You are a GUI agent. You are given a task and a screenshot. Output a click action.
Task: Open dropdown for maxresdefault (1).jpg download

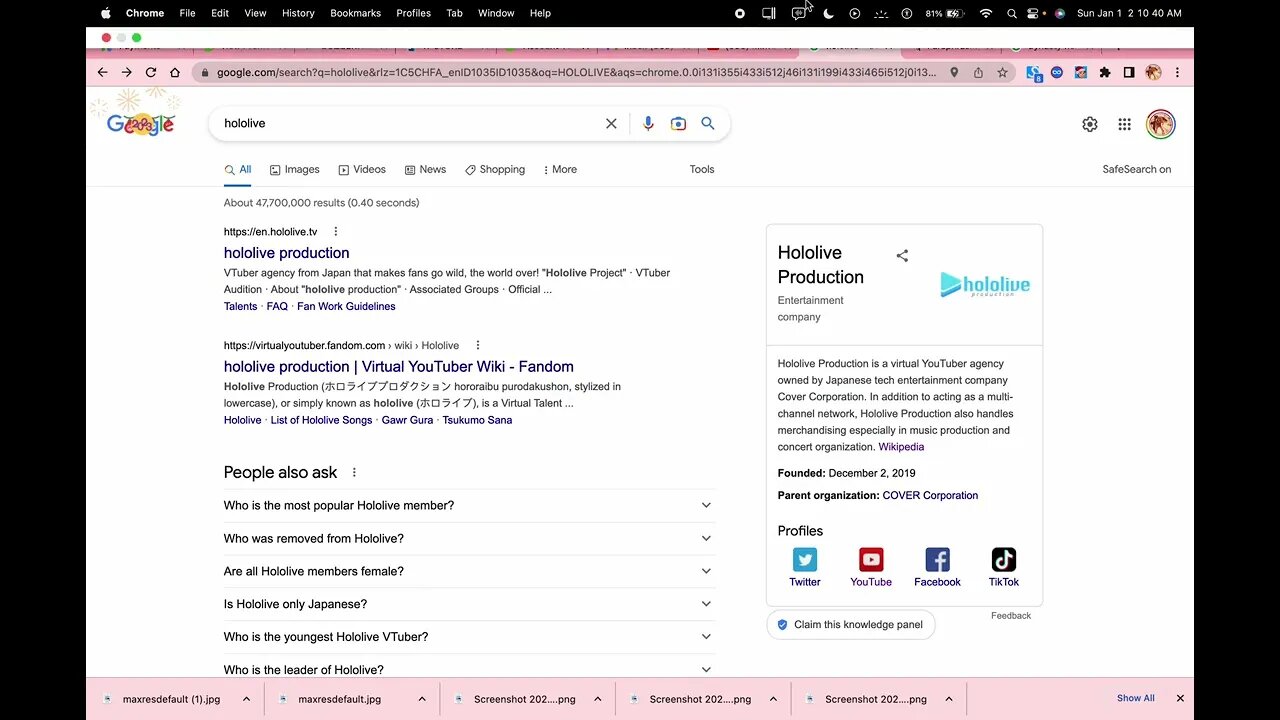pyautogui.click(x=246, y=699)
